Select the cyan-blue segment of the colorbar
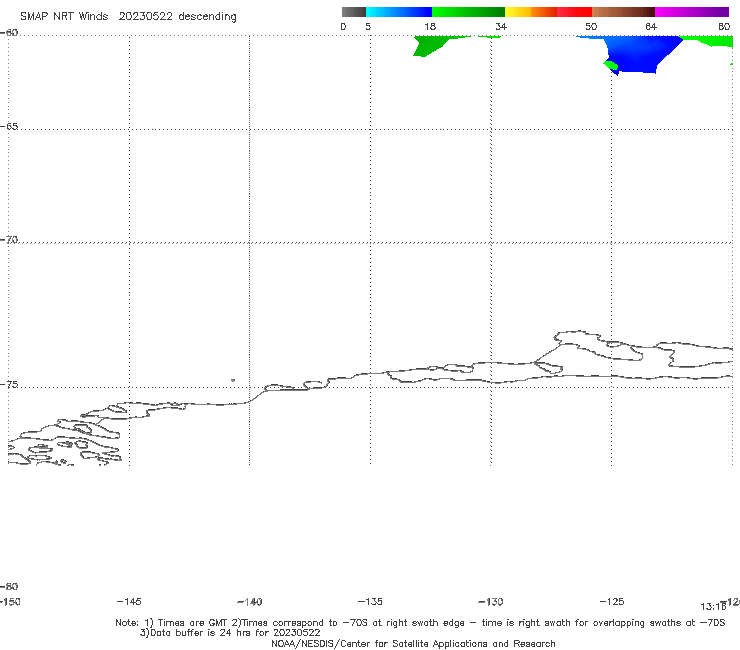This screenshot has height=650, width=740. coord(399,12)
